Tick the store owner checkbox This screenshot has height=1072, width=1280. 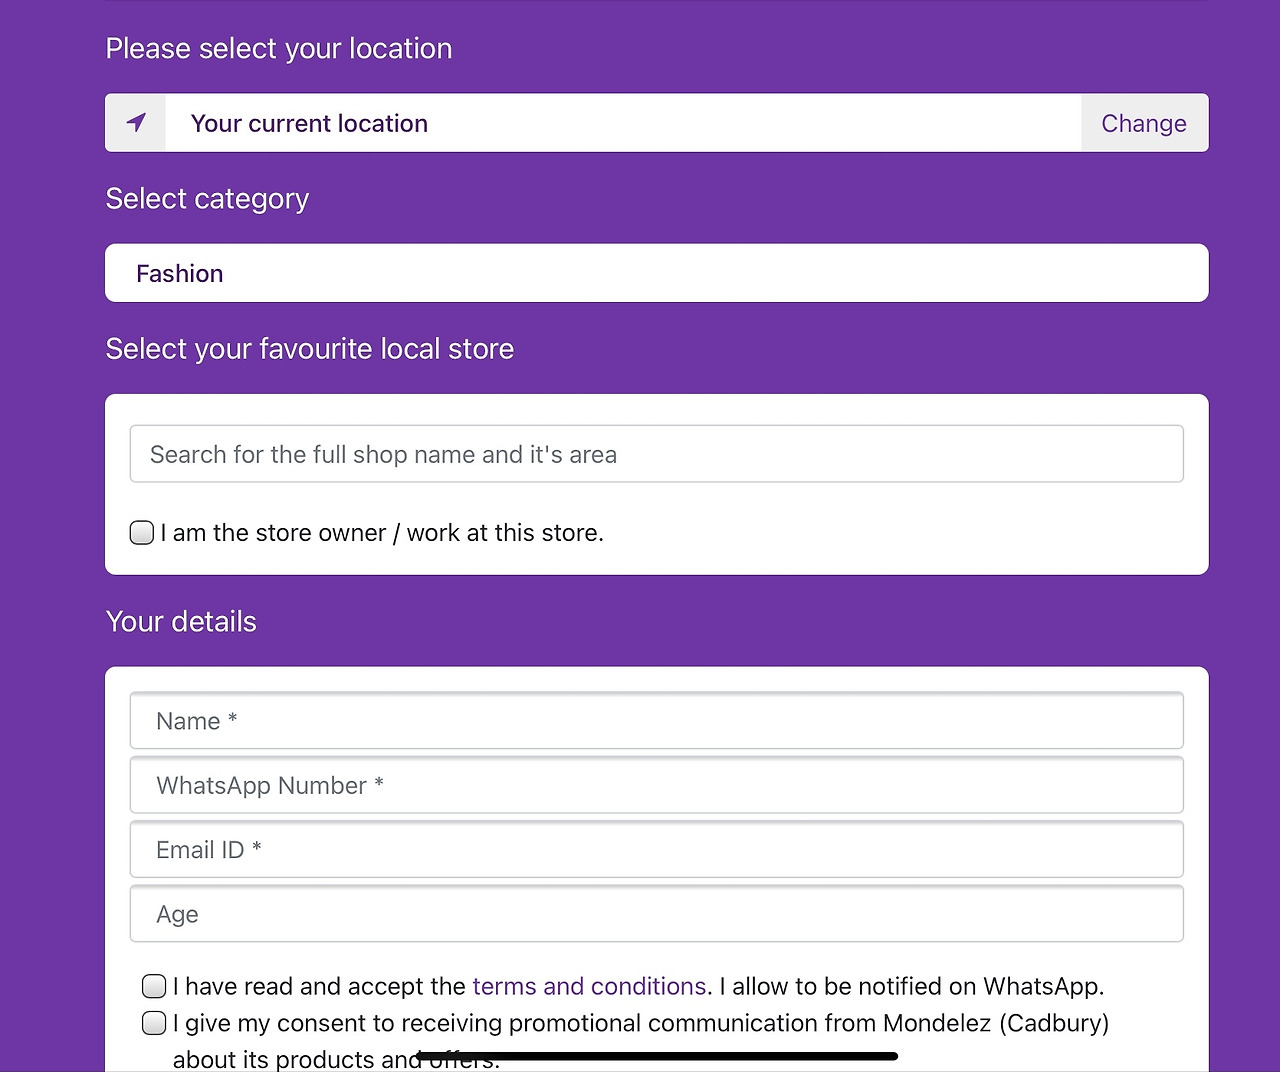[142, 532]
